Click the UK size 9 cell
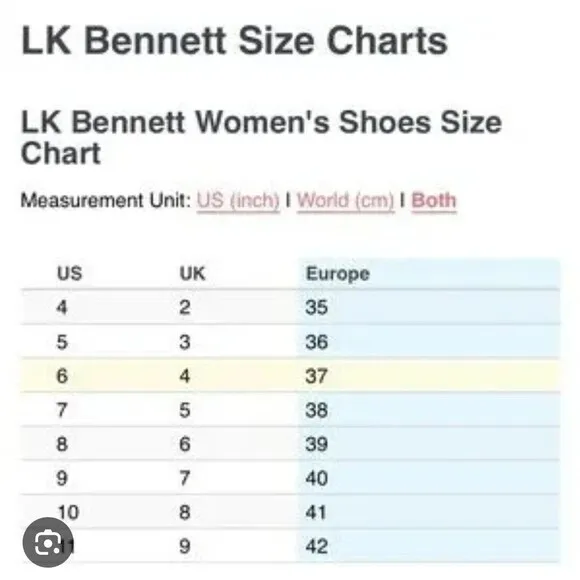 (185, 546)
